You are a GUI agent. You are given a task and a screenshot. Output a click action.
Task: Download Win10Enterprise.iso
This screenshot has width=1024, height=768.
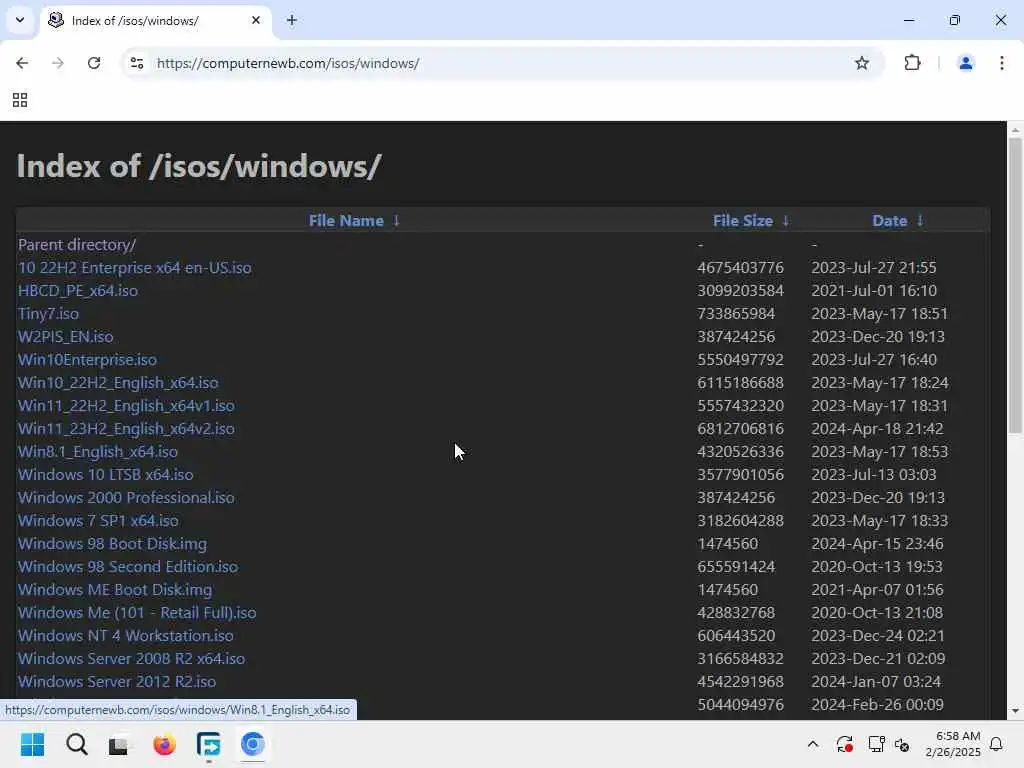pyautogui.click(x=88, y=360)
